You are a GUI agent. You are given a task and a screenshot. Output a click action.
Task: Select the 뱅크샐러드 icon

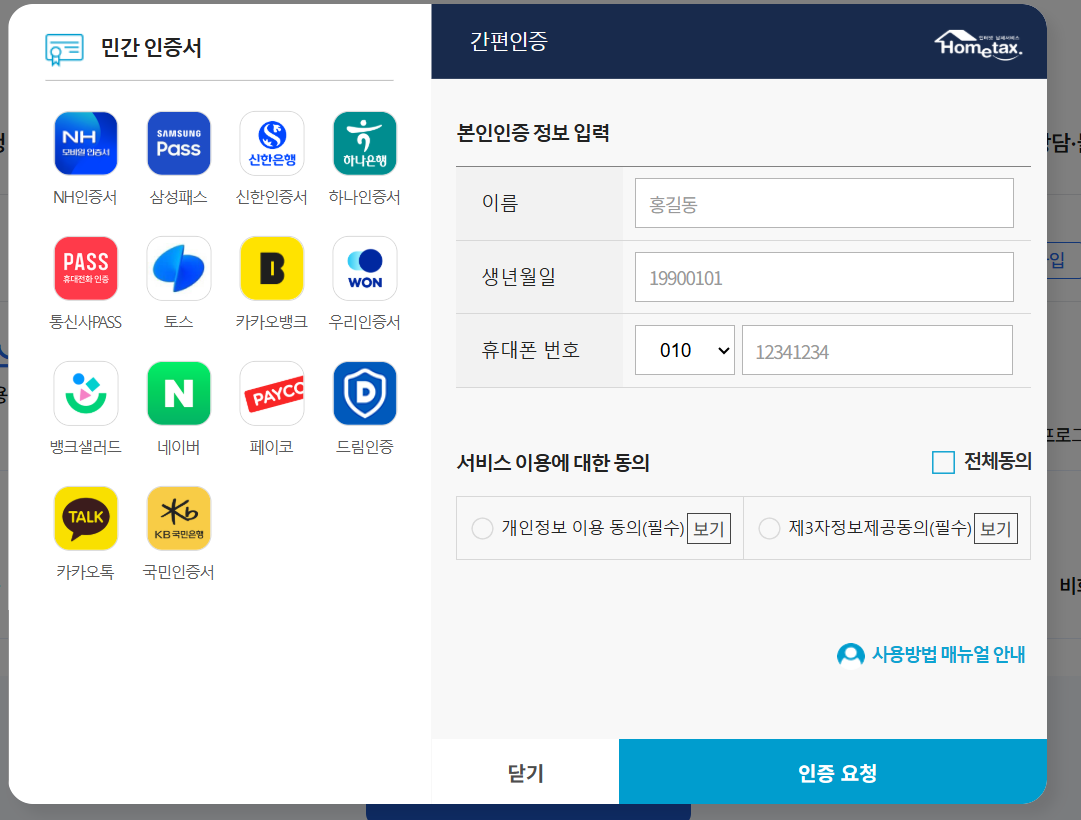(85, 393)
